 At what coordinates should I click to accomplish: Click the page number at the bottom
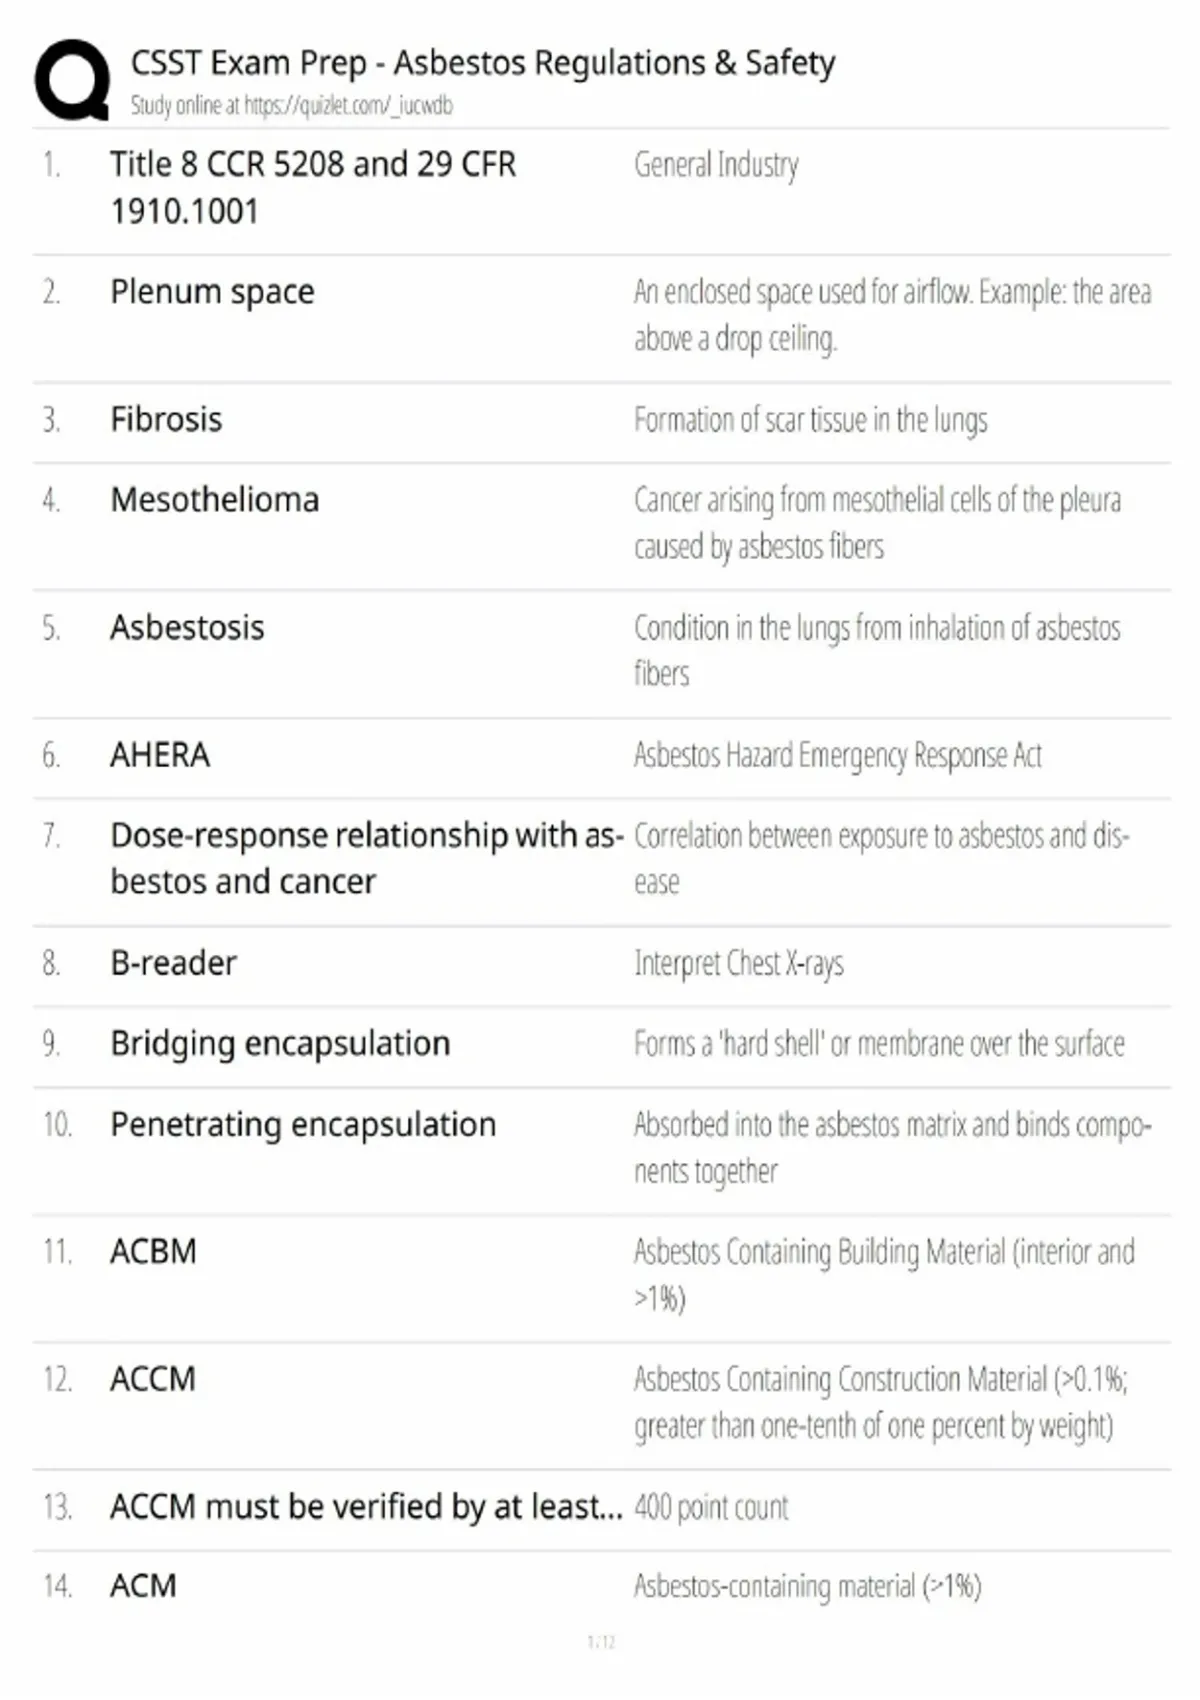601,1642
